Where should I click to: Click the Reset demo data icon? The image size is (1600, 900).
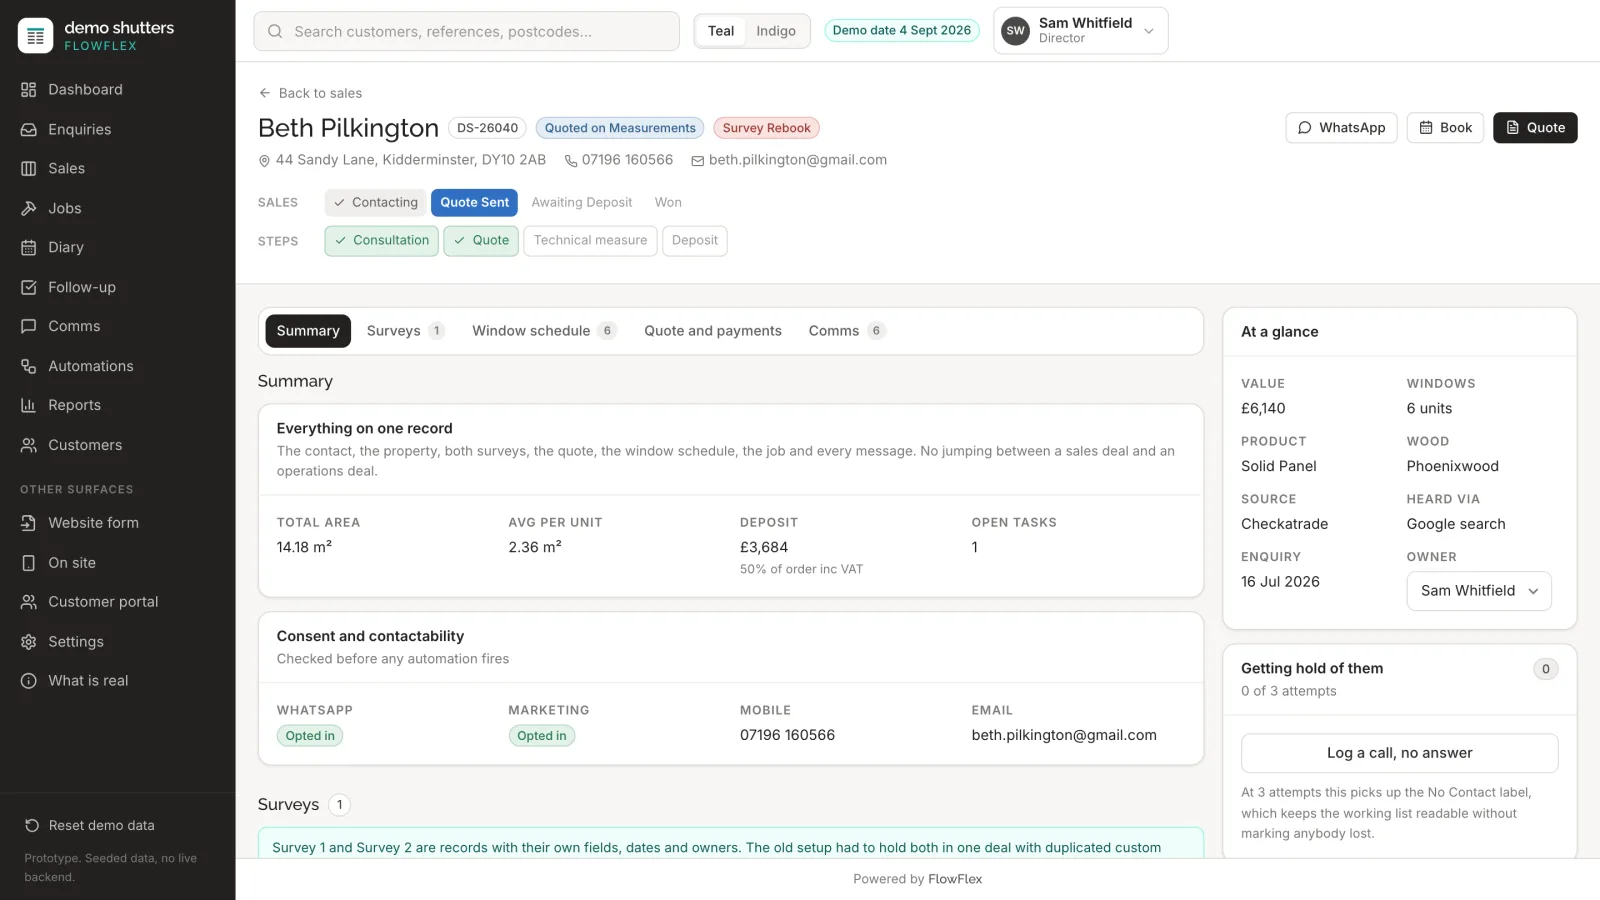pyautogui.click(x=32, y=826)
